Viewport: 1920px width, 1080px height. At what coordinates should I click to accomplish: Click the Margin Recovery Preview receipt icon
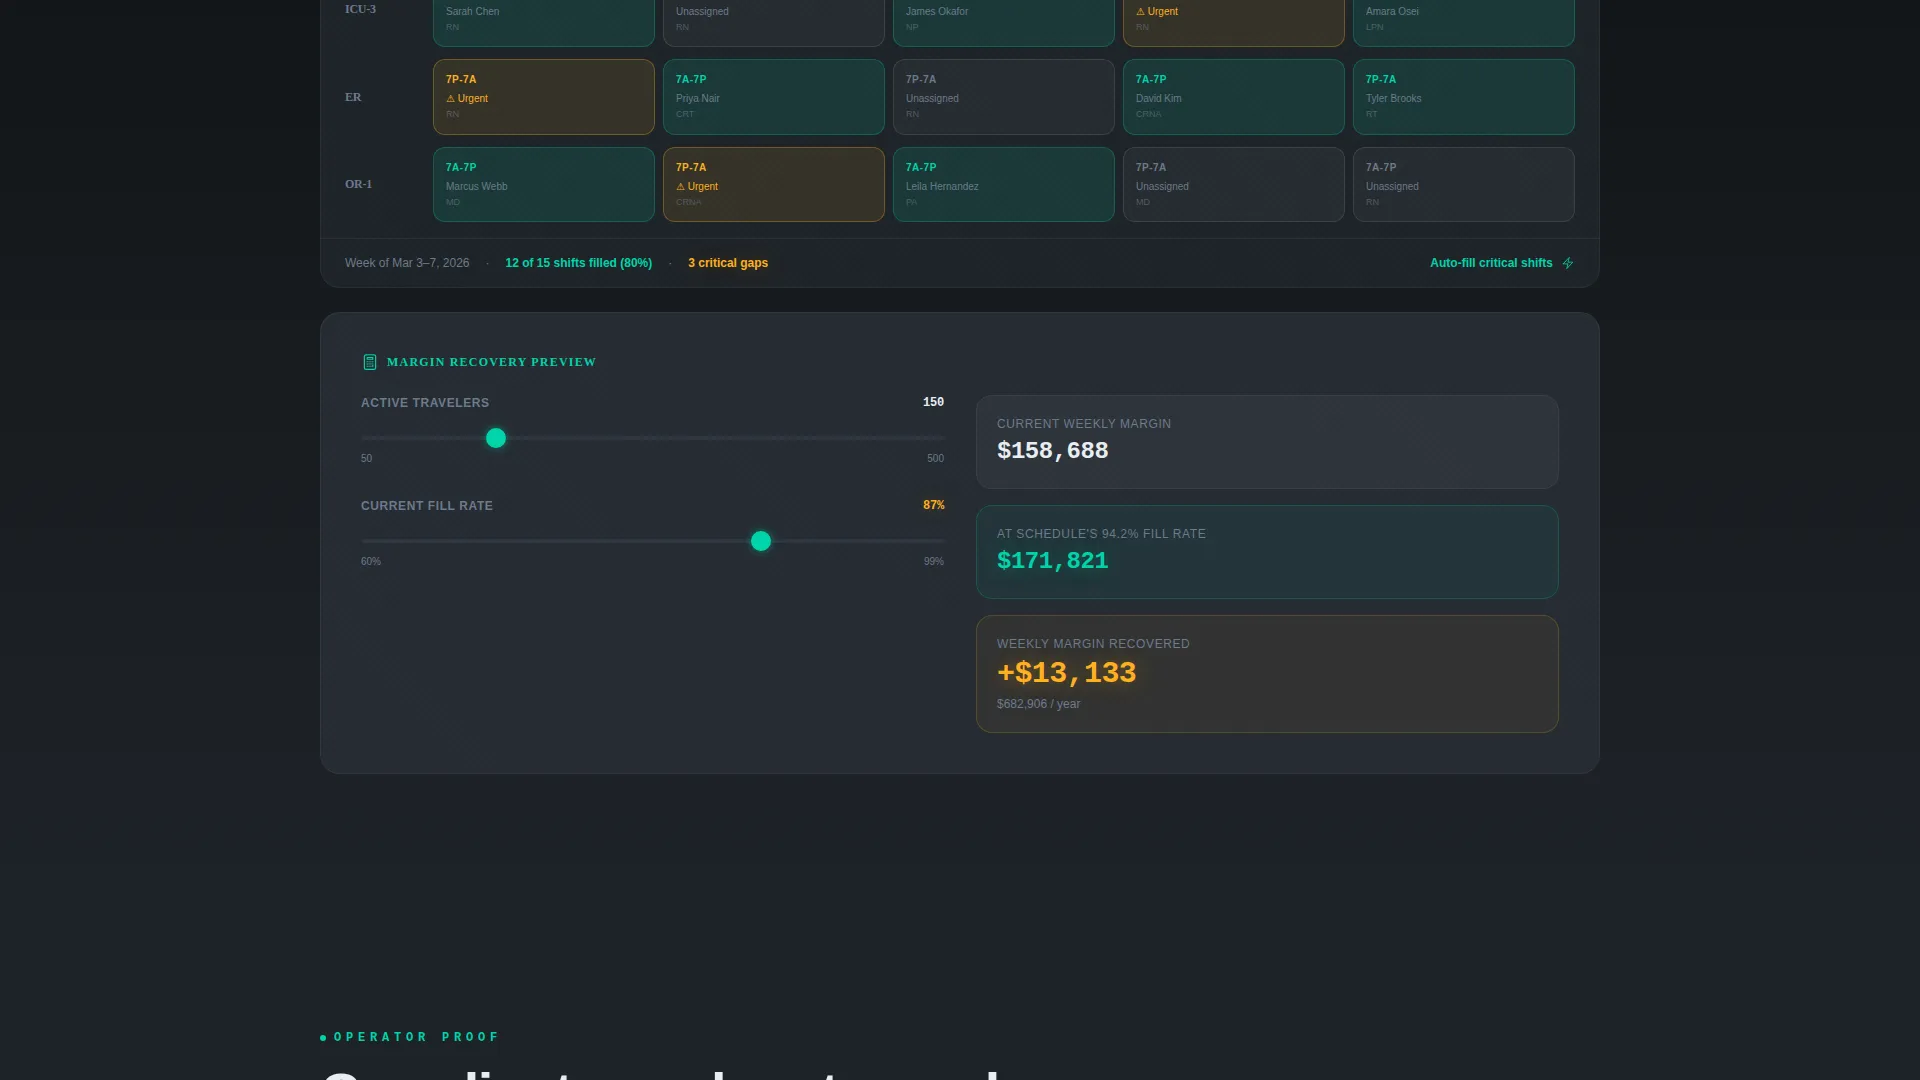pos(370,362)
